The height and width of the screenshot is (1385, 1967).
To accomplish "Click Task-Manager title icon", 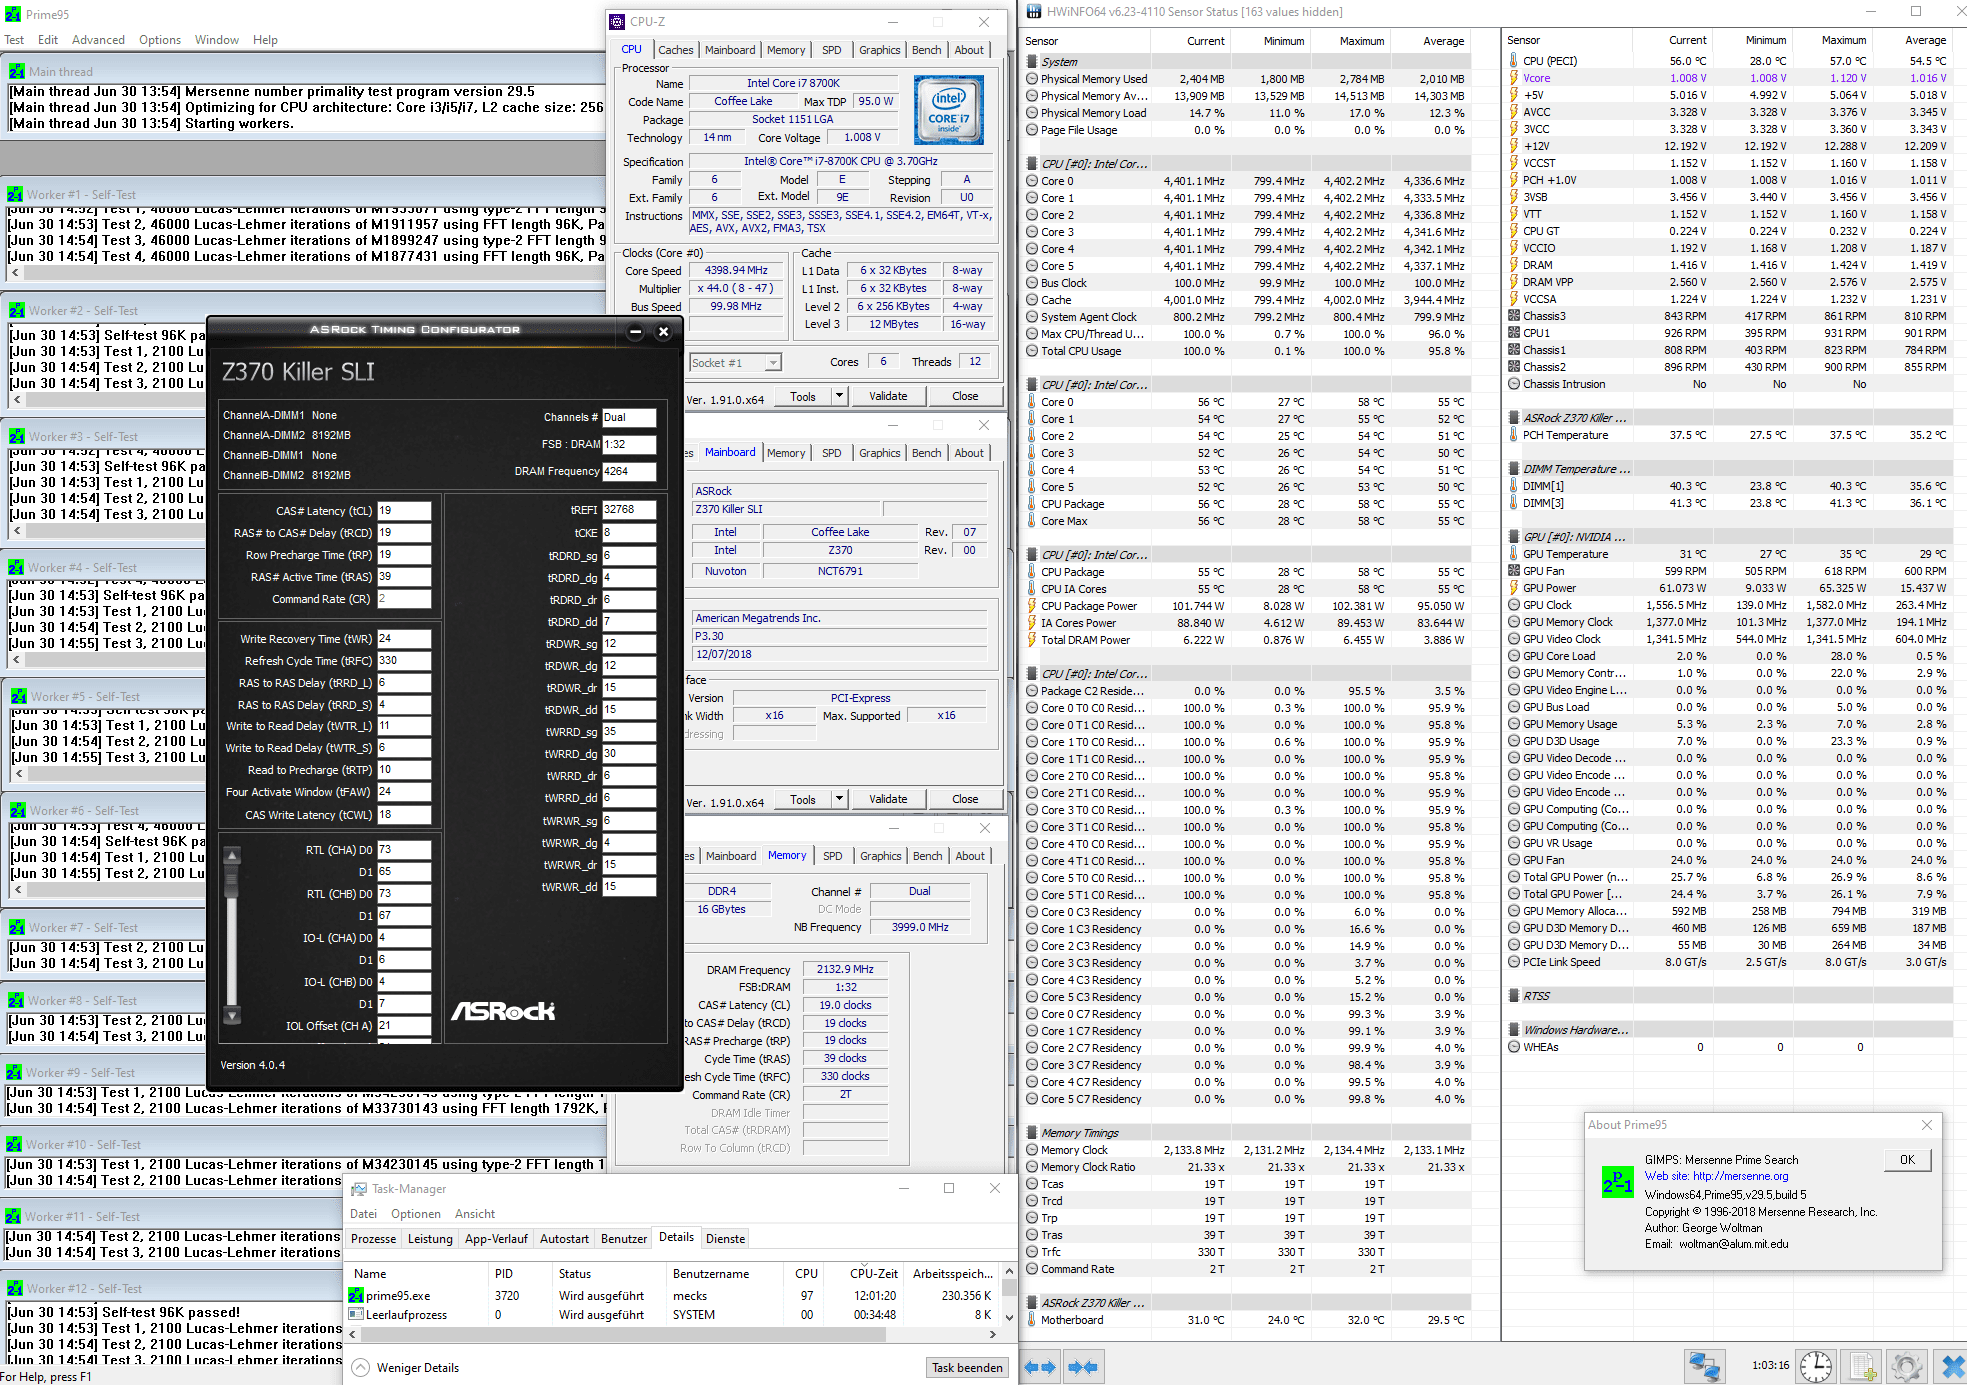I will (x=359, y=1188).
